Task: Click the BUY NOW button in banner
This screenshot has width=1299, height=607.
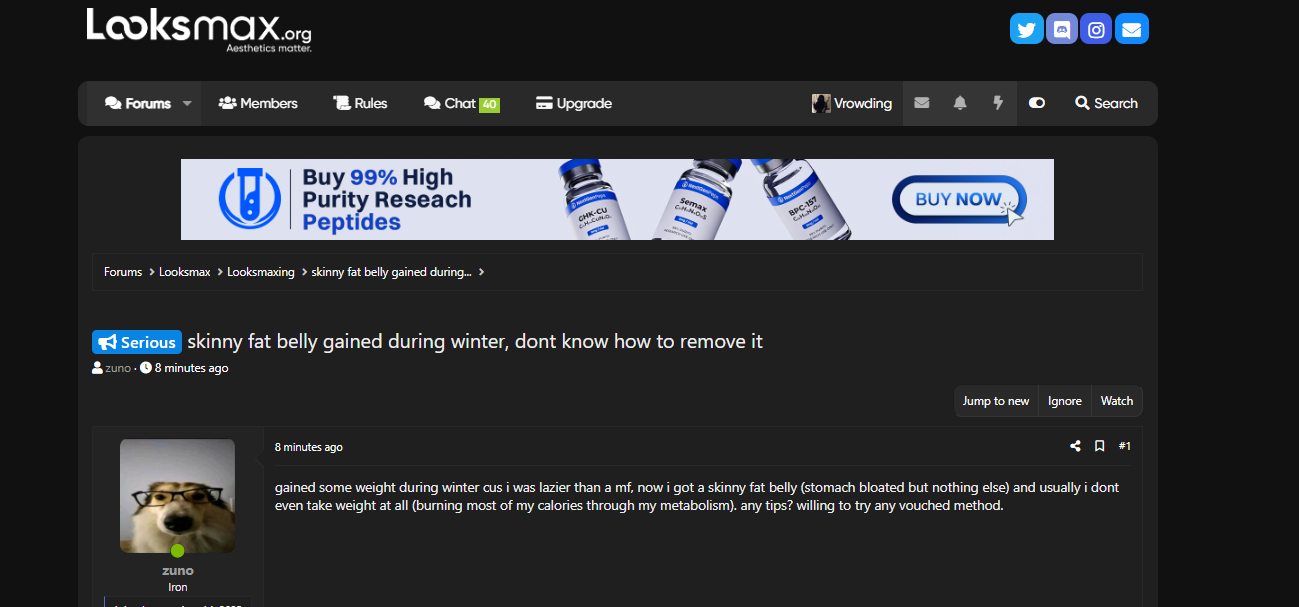Action: (x=959, y=199)
